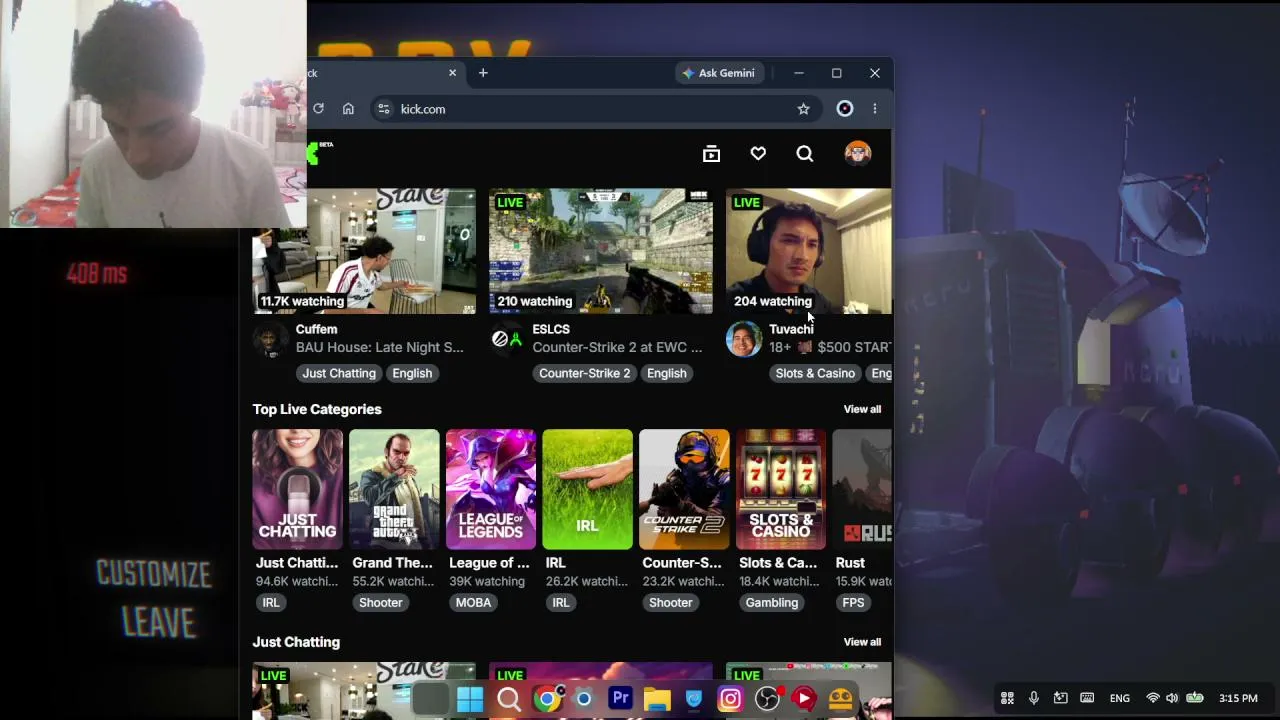This screenshot has width=1280, height=720.
Task: Open Tuvachi's live stream thumbnail
Action: click(x=808, y=251)
